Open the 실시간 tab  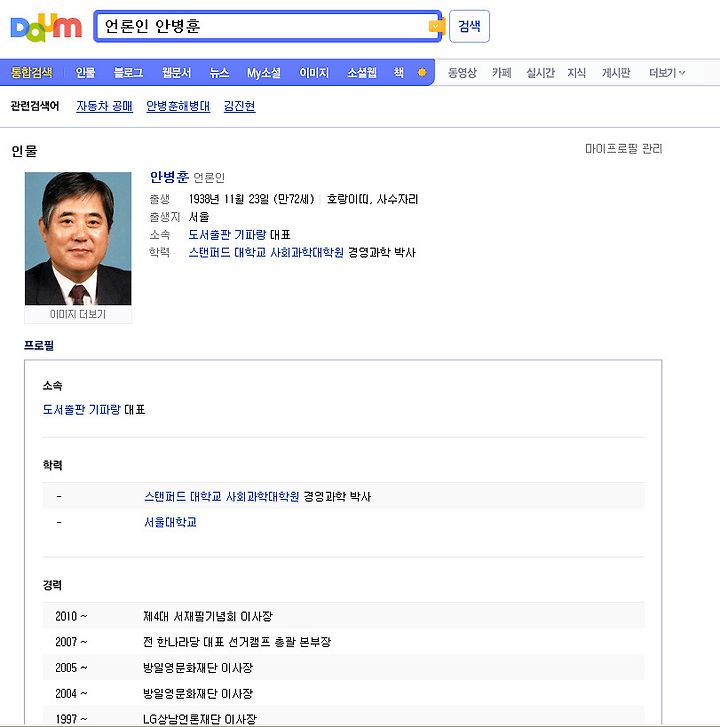coord(540,73)
